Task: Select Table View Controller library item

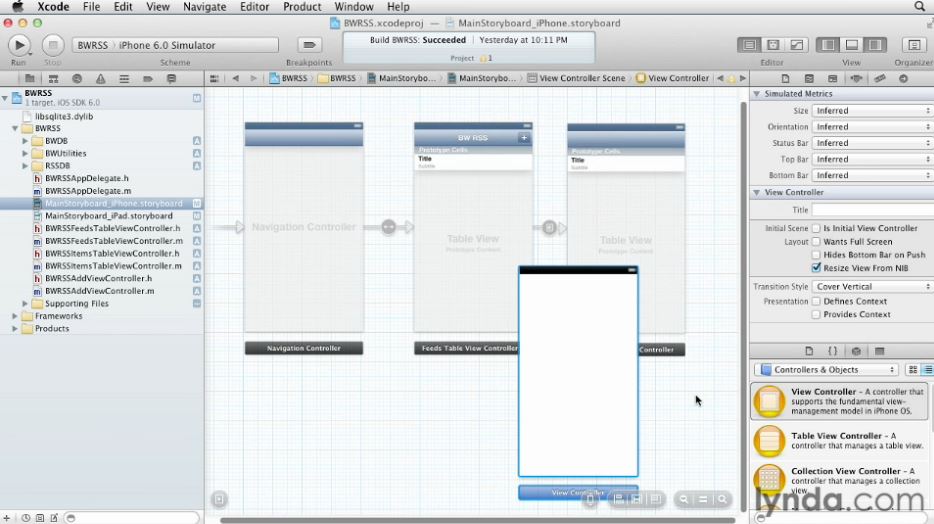Action: click(839, 441)
